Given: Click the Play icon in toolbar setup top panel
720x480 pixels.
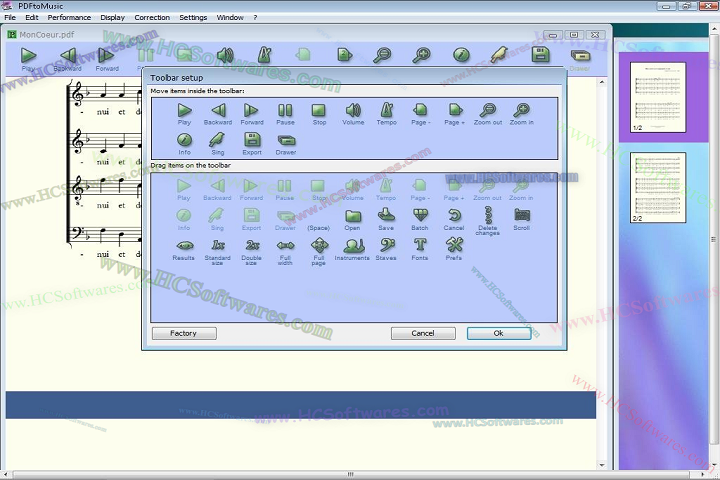Looking at the screenshot, I should (185, 111).
